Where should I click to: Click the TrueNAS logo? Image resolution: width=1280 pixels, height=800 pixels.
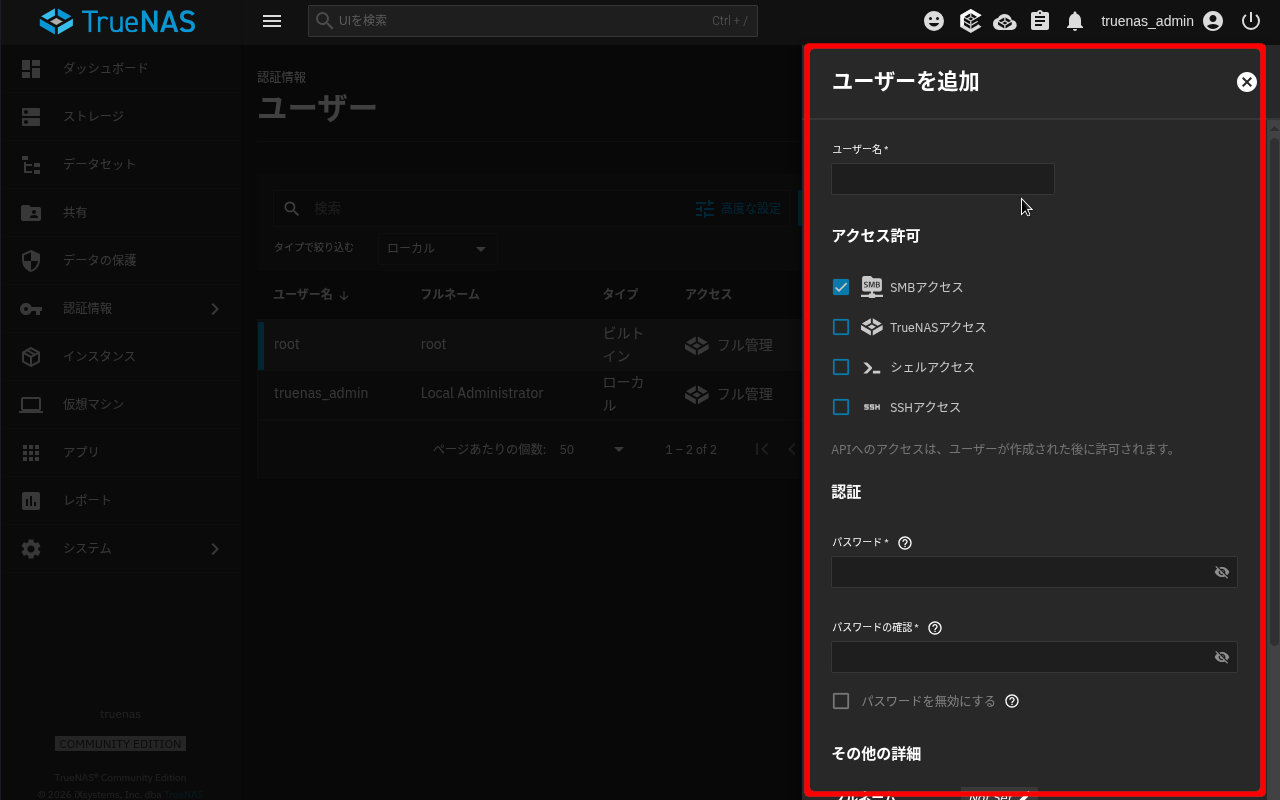(x=118, y=21)
